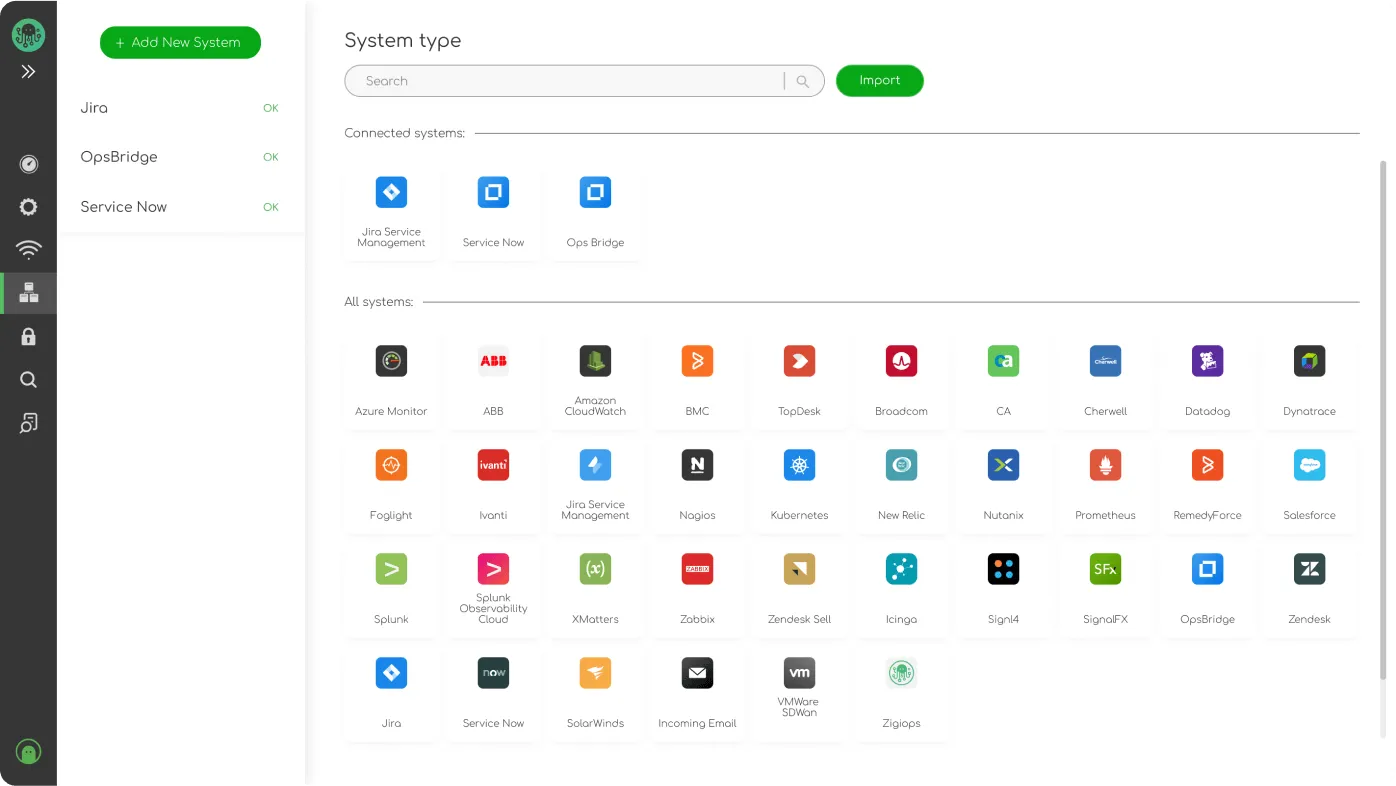Screen dimensions: 1396x786
Task: Select the Datadog system tile
Action: click(1207, 382)
